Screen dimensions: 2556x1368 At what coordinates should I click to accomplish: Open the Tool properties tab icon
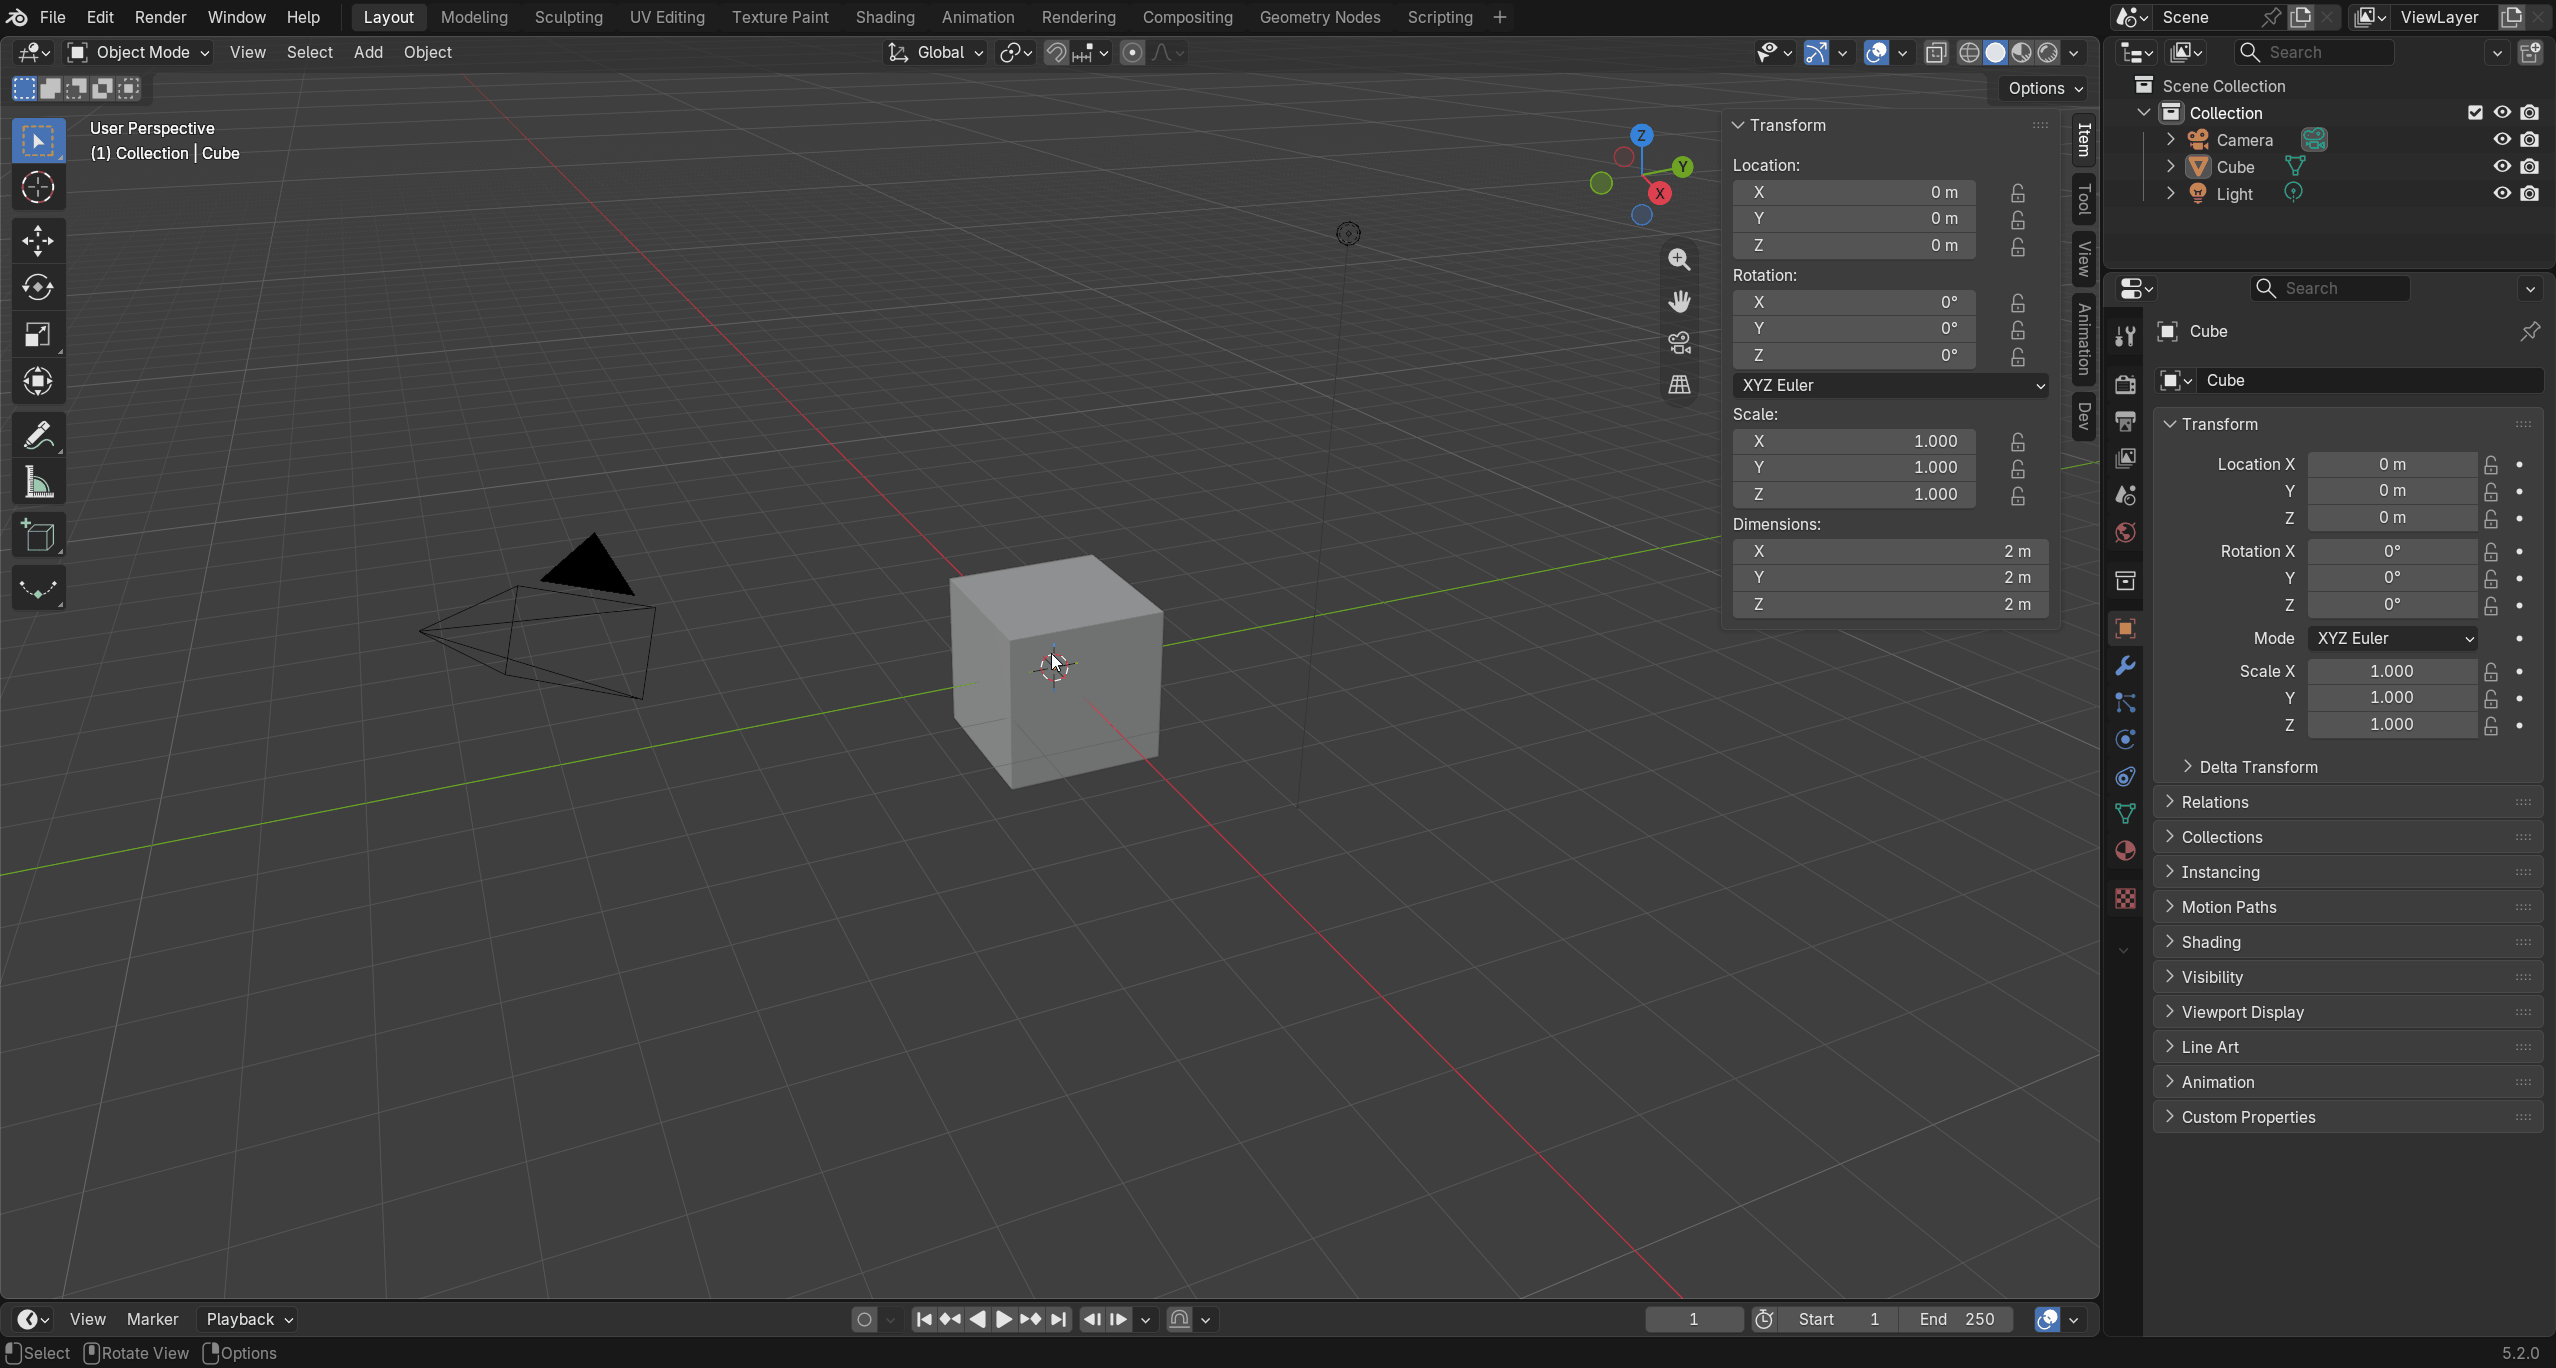(x=2125, y=336)
